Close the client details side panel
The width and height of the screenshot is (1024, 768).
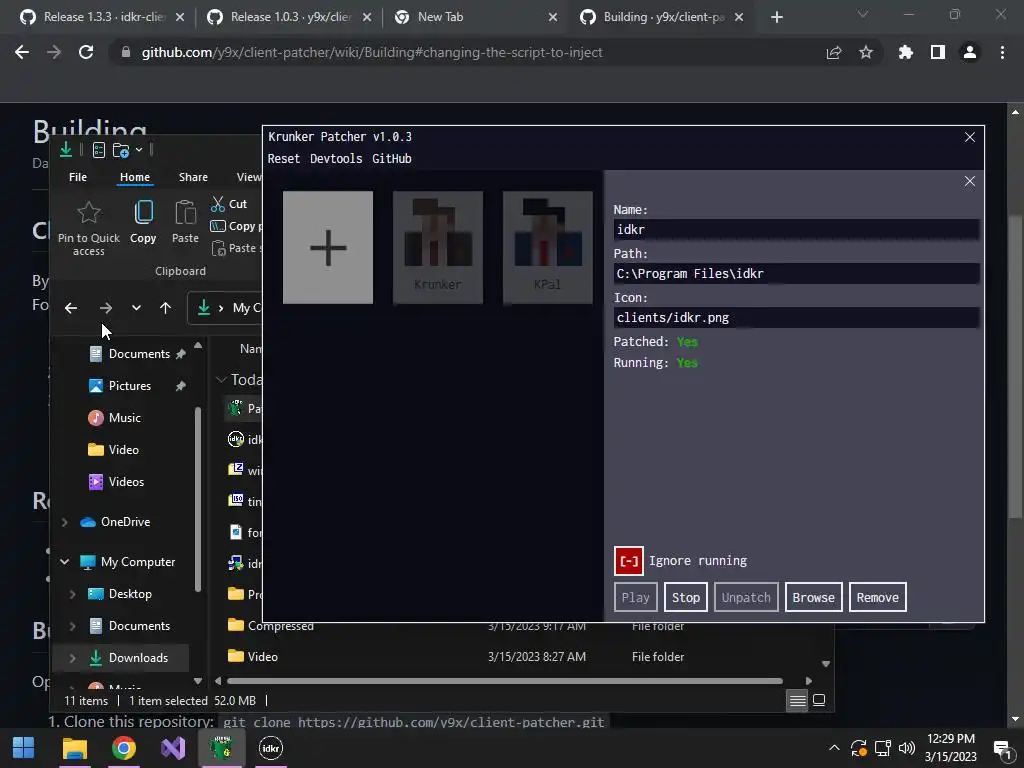click(x=969, y=182)
